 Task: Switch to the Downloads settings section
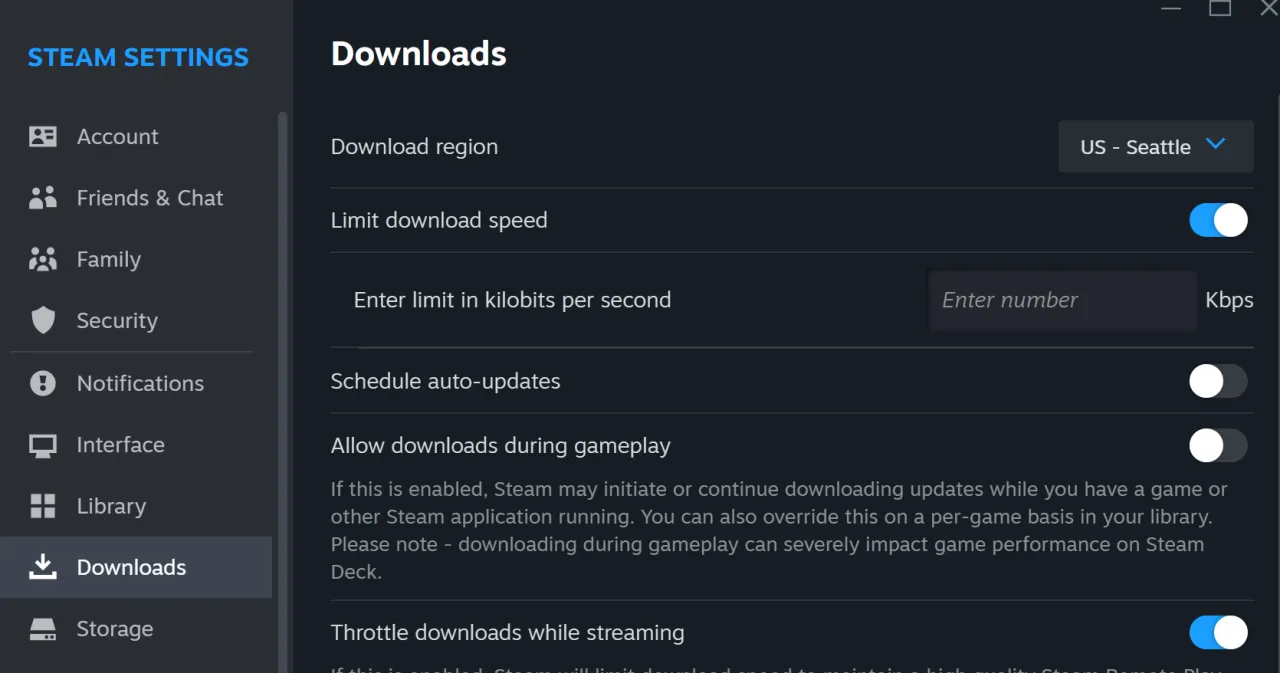[131, 567]
